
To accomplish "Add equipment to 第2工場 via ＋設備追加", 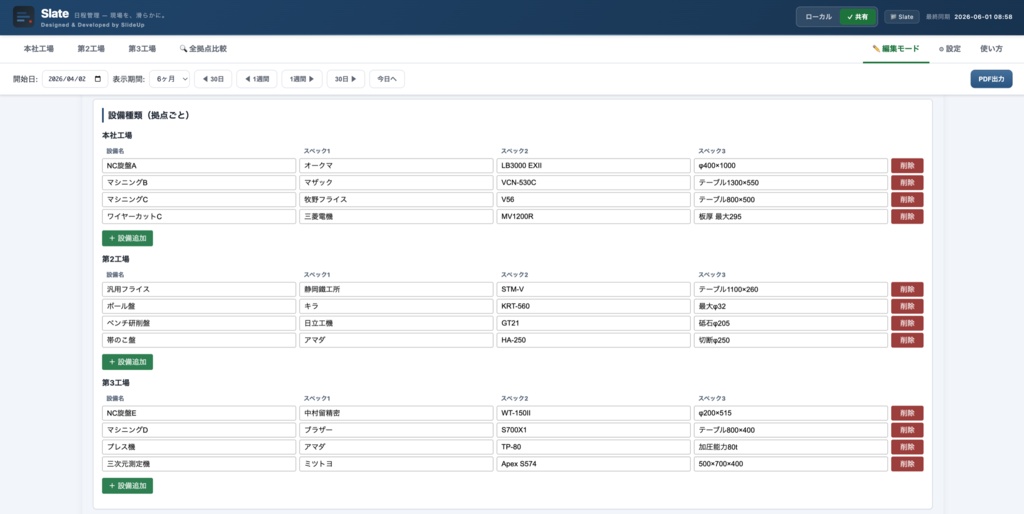I will click(127, 362).
